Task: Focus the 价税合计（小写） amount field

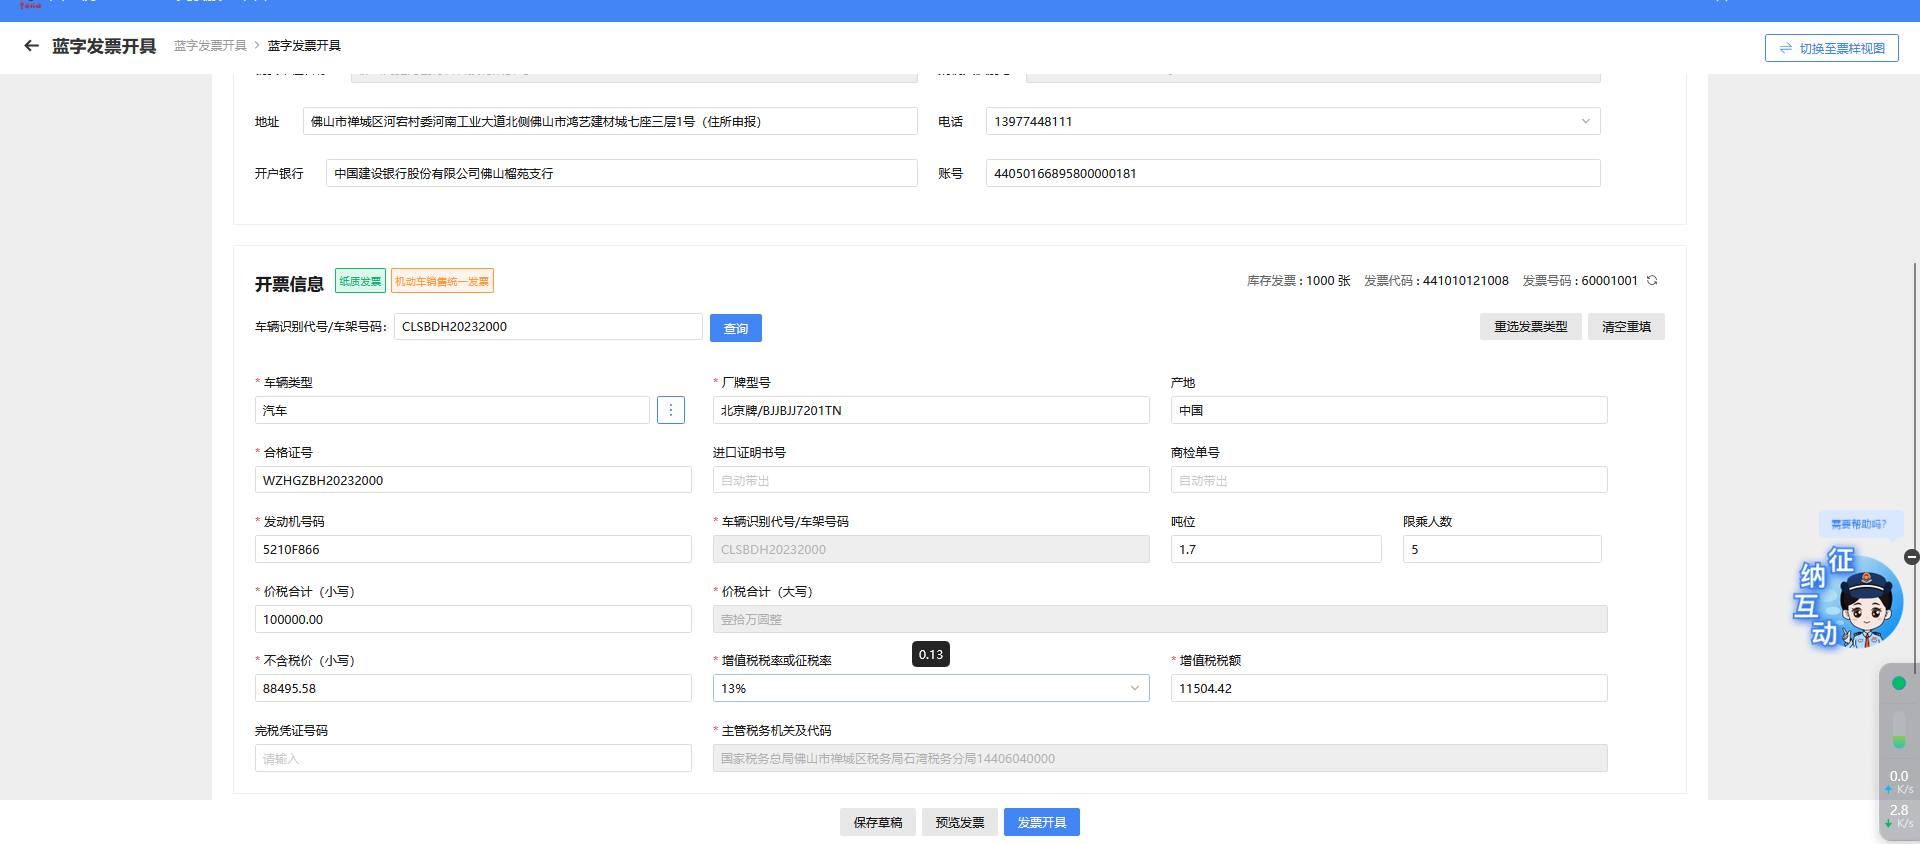Action: [x=472, y=620]
